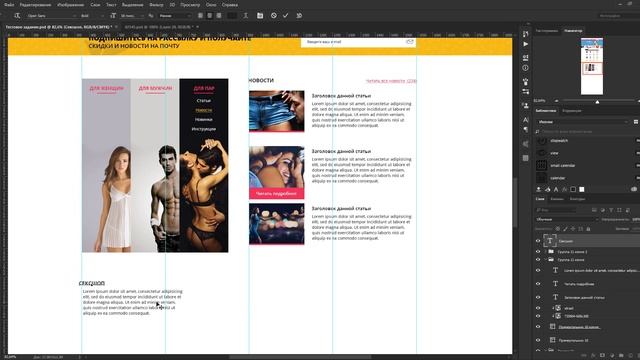Click Читать все новости link on canvas
640x360 pixels.
click(x=391, y=81)
